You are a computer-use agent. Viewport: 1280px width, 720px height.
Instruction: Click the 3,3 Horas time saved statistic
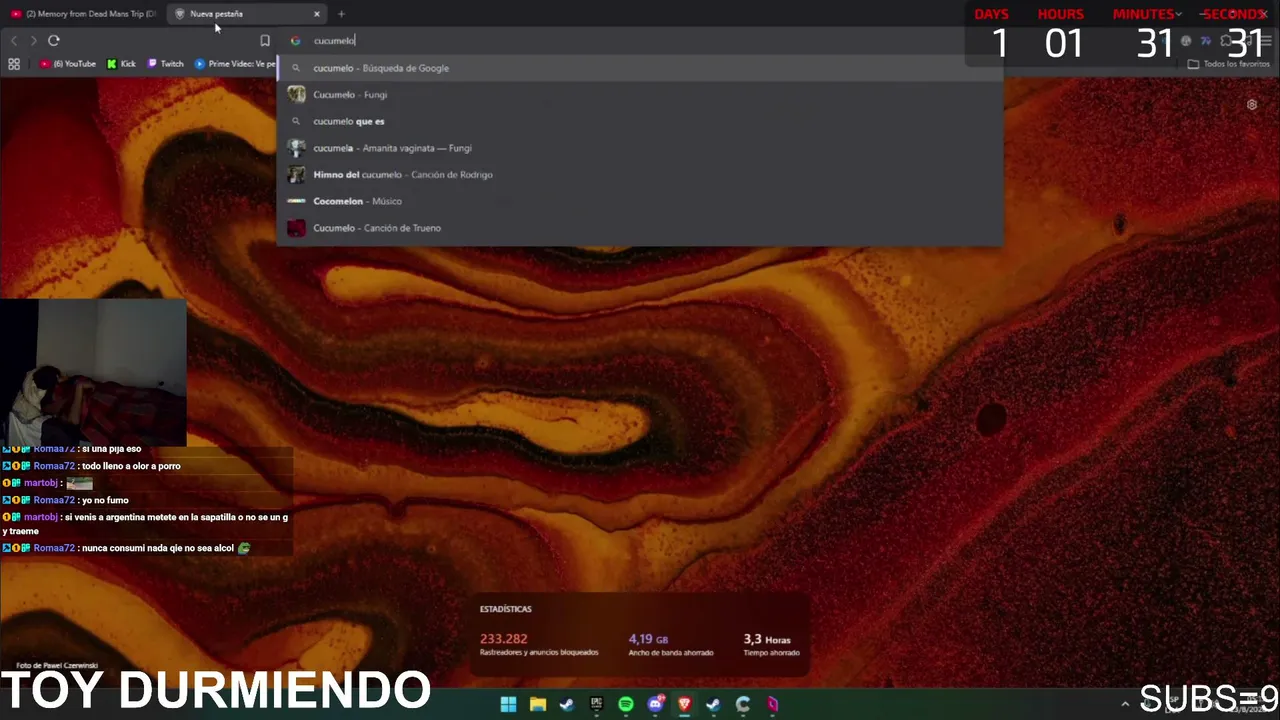point(771,645)
